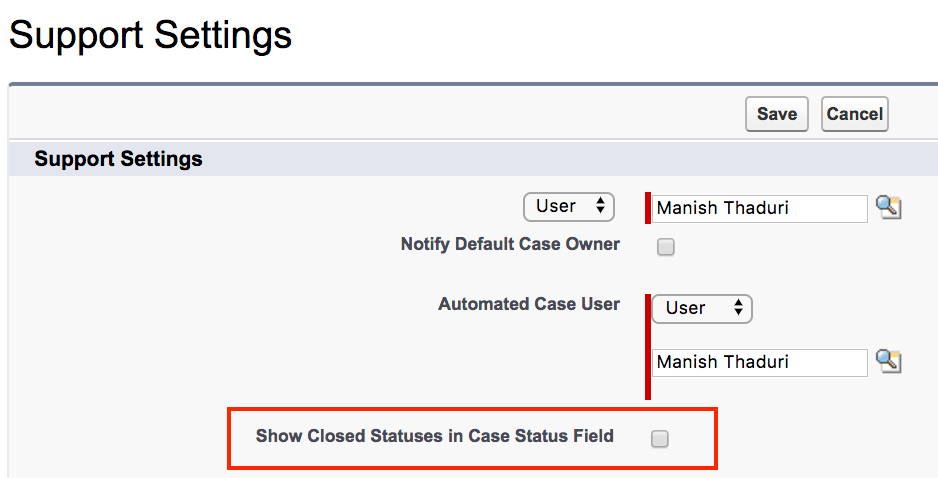Image resolution: width=938 pixels, height=478 pixels.
Task: Click the Notify Default Case Owner label
Action: pos(510,244)
